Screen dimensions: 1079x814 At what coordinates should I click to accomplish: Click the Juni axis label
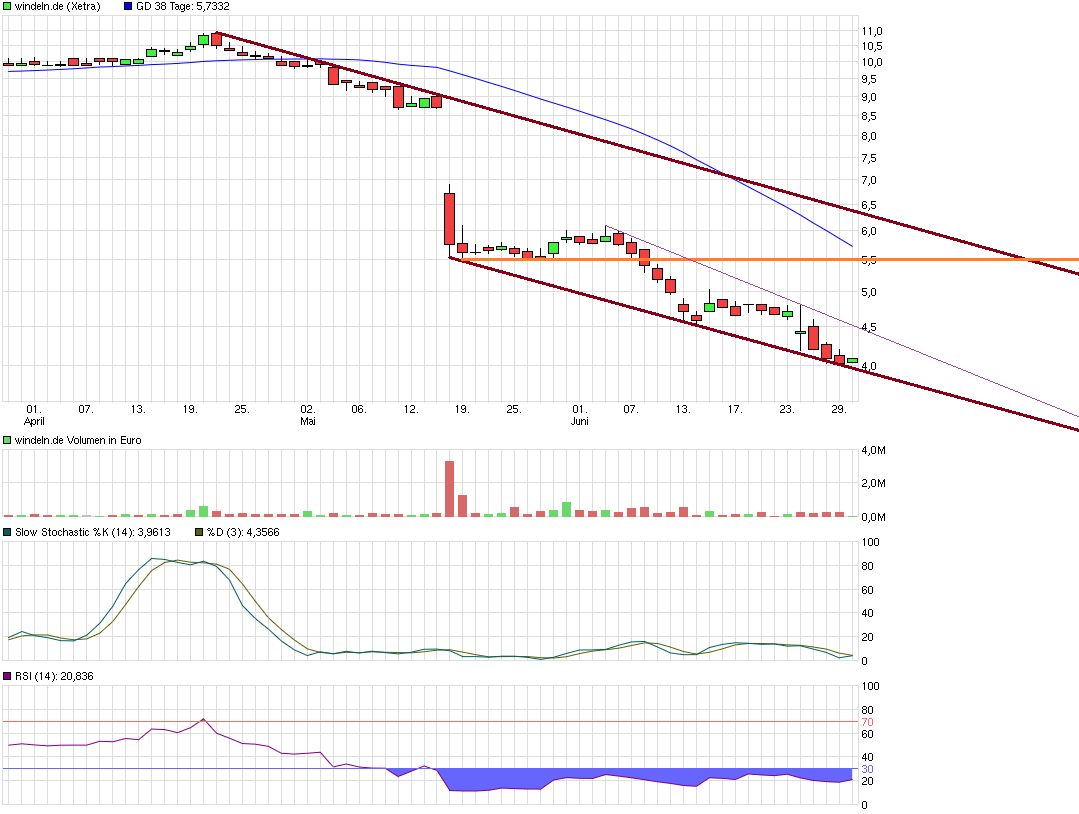point(580,421)
